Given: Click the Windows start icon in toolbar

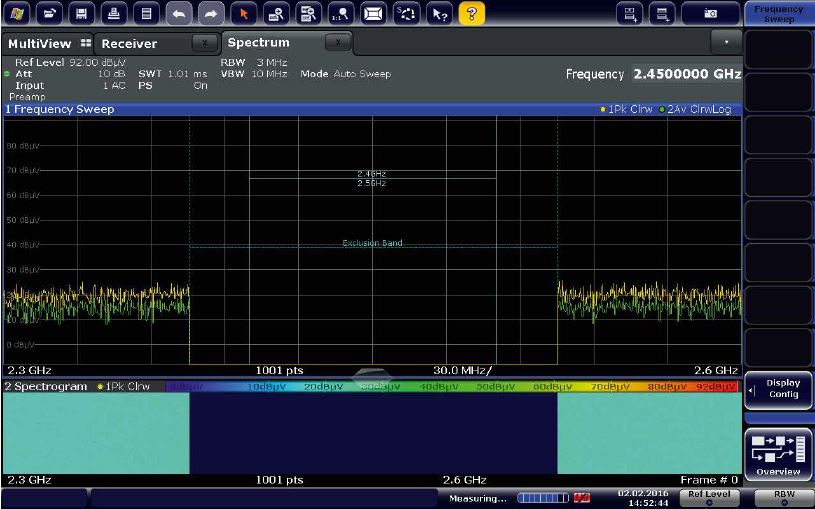Looking at the screenshot, I should [x=18, y=14].
